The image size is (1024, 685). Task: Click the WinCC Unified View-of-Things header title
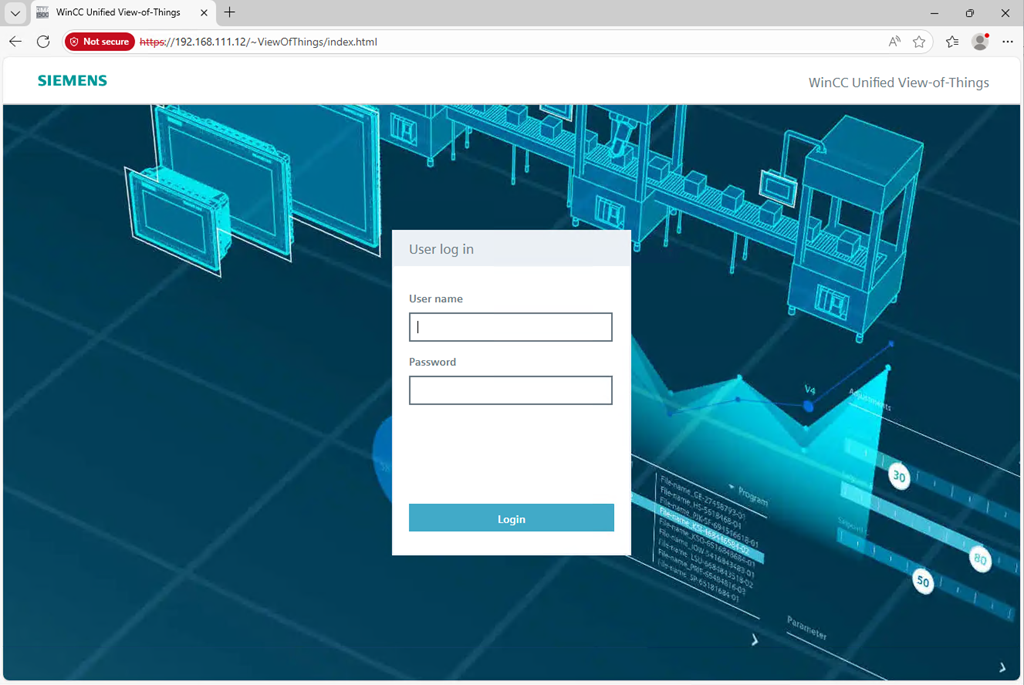click(x=898, y=82)
